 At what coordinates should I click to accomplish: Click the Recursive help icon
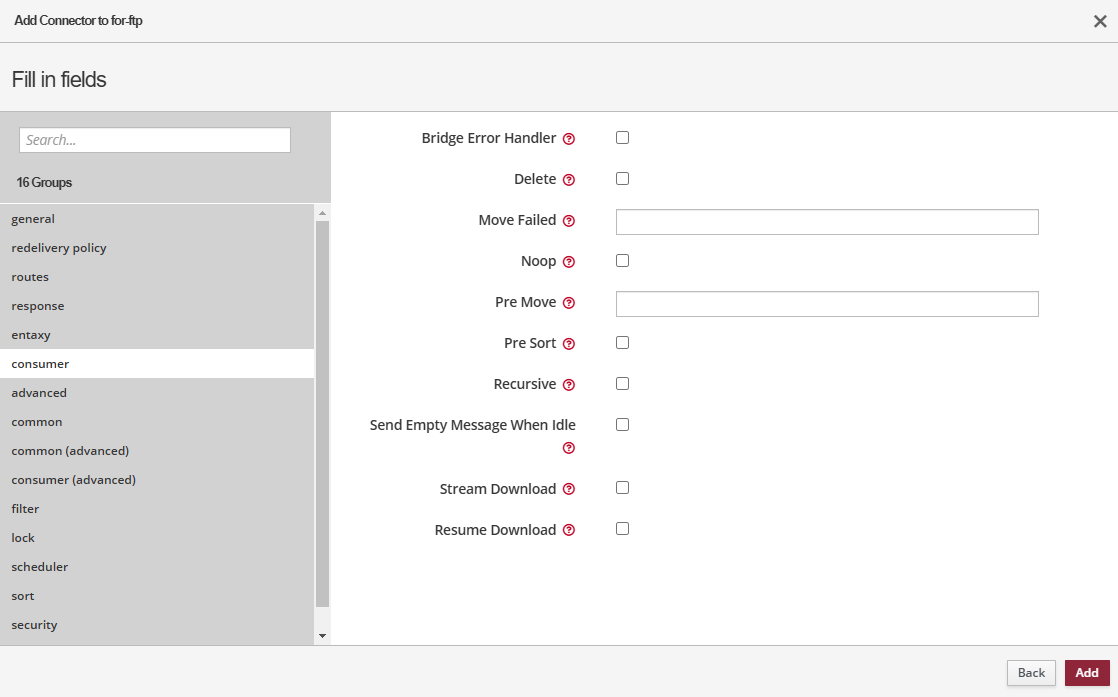569,385
